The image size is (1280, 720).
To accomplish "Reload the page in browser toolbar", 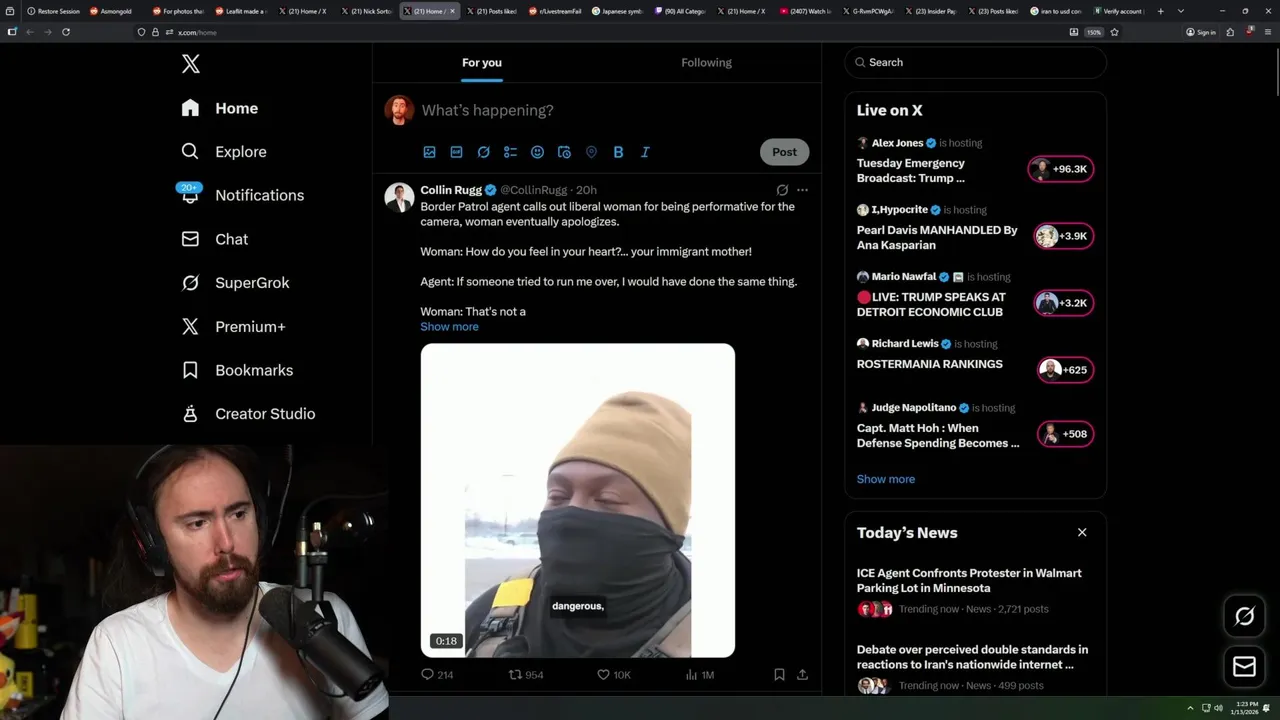I will tap(66, 32).
